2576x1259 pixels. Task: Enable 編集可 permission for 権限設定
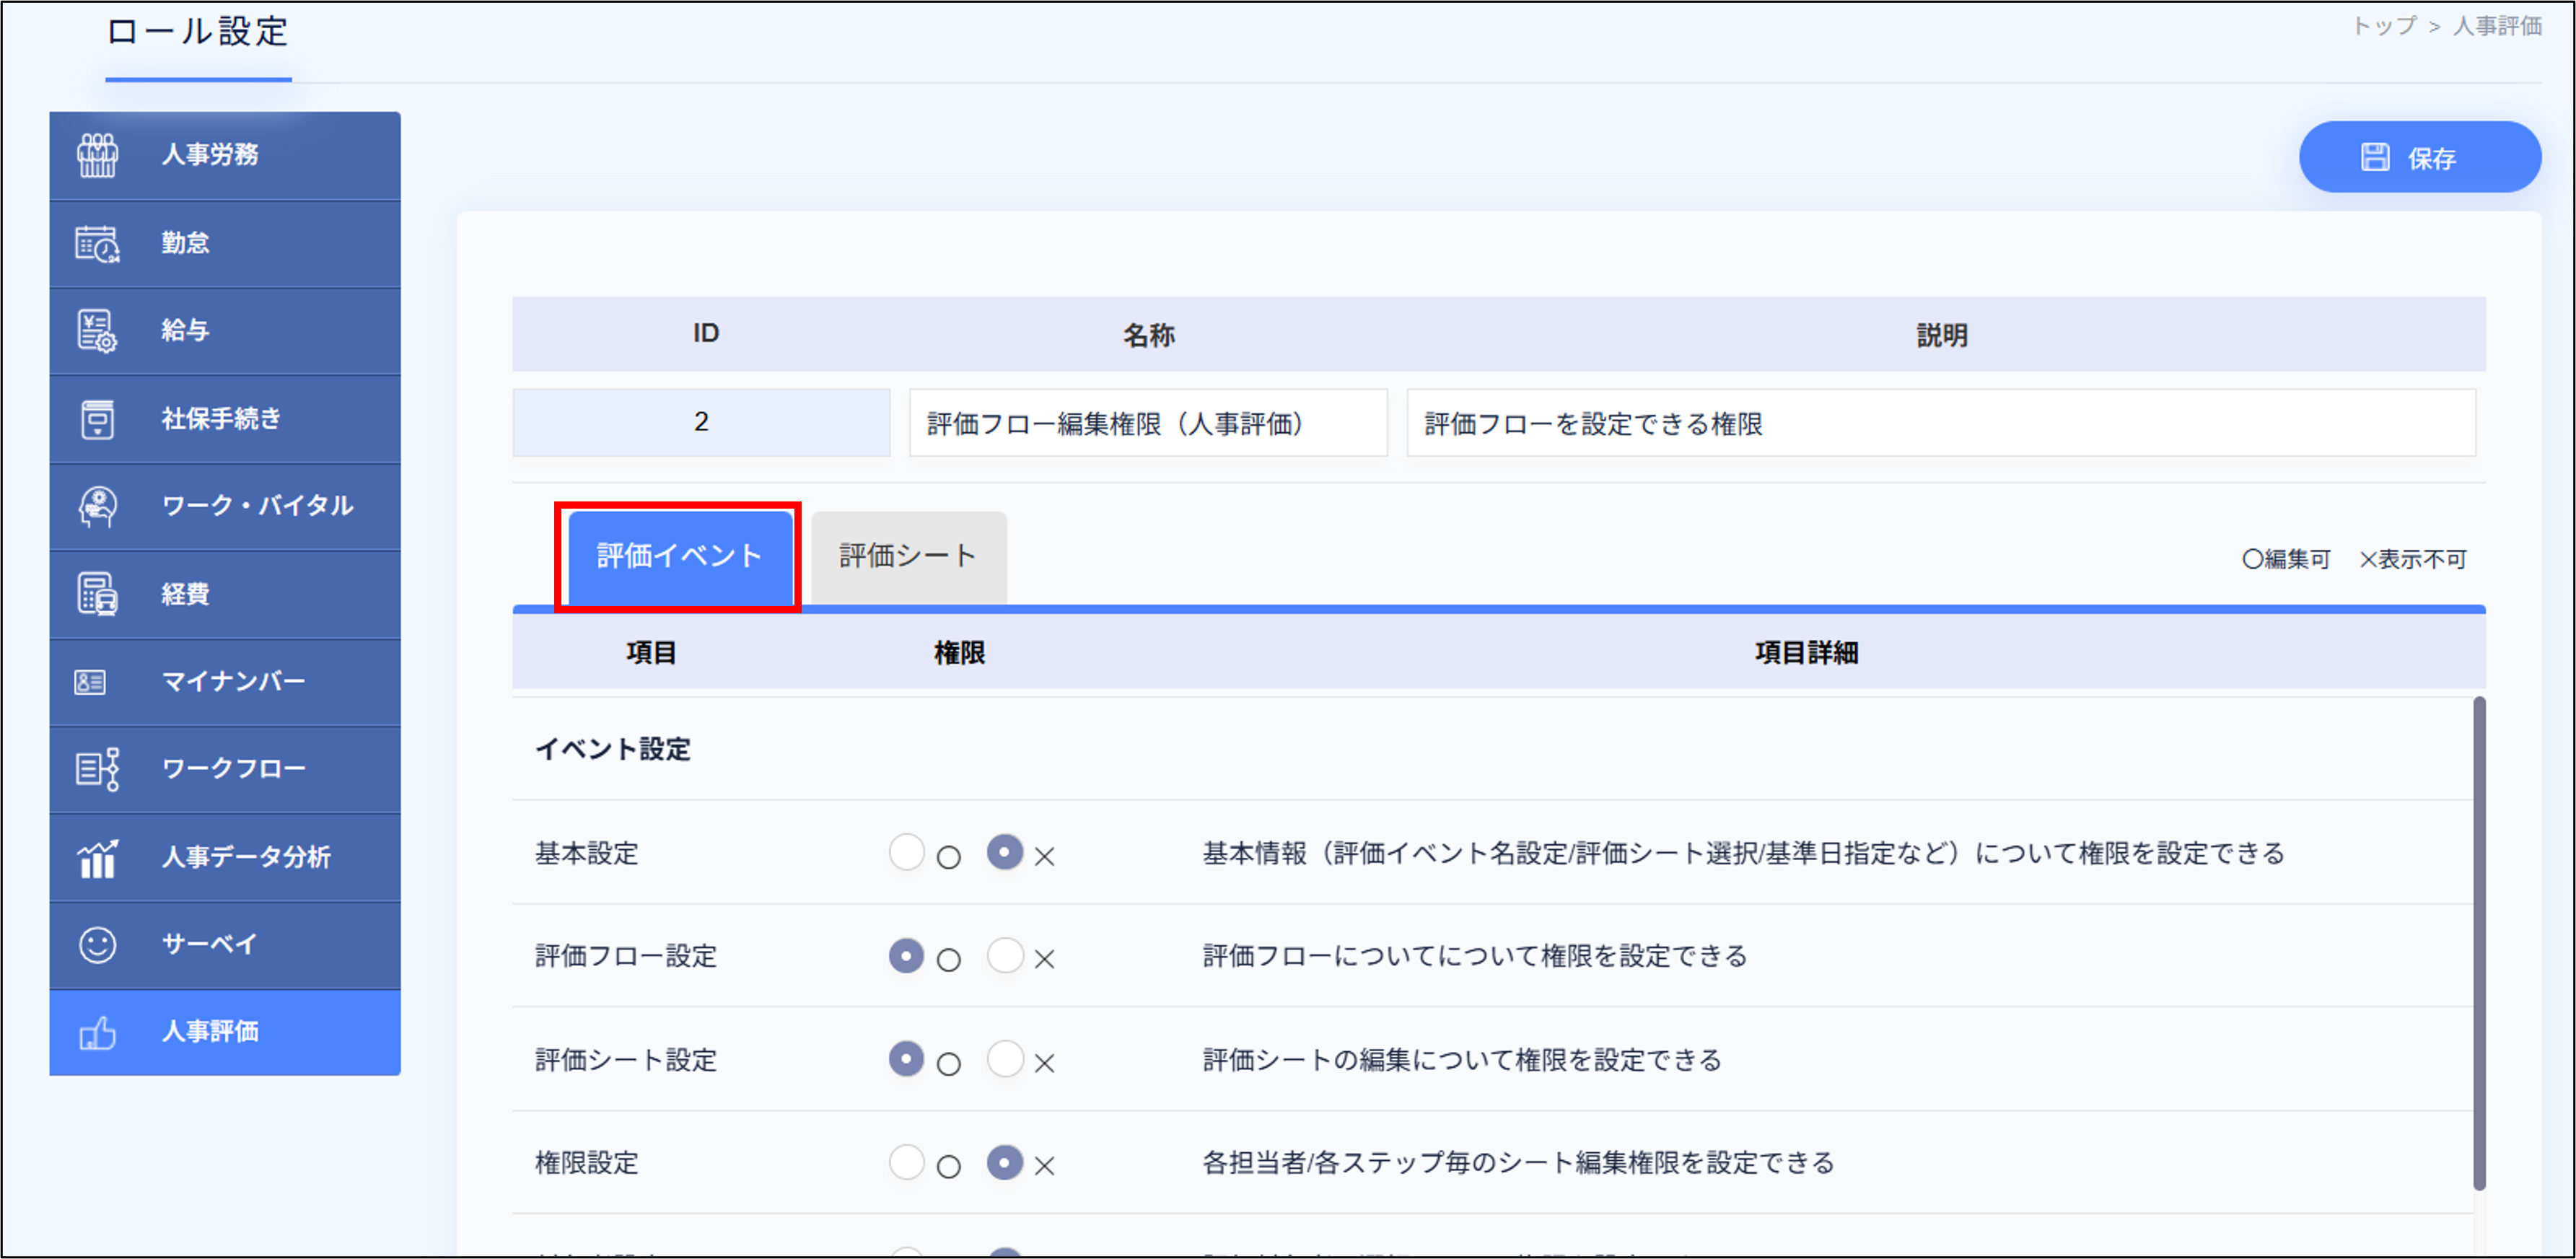tap(907, 1163)
